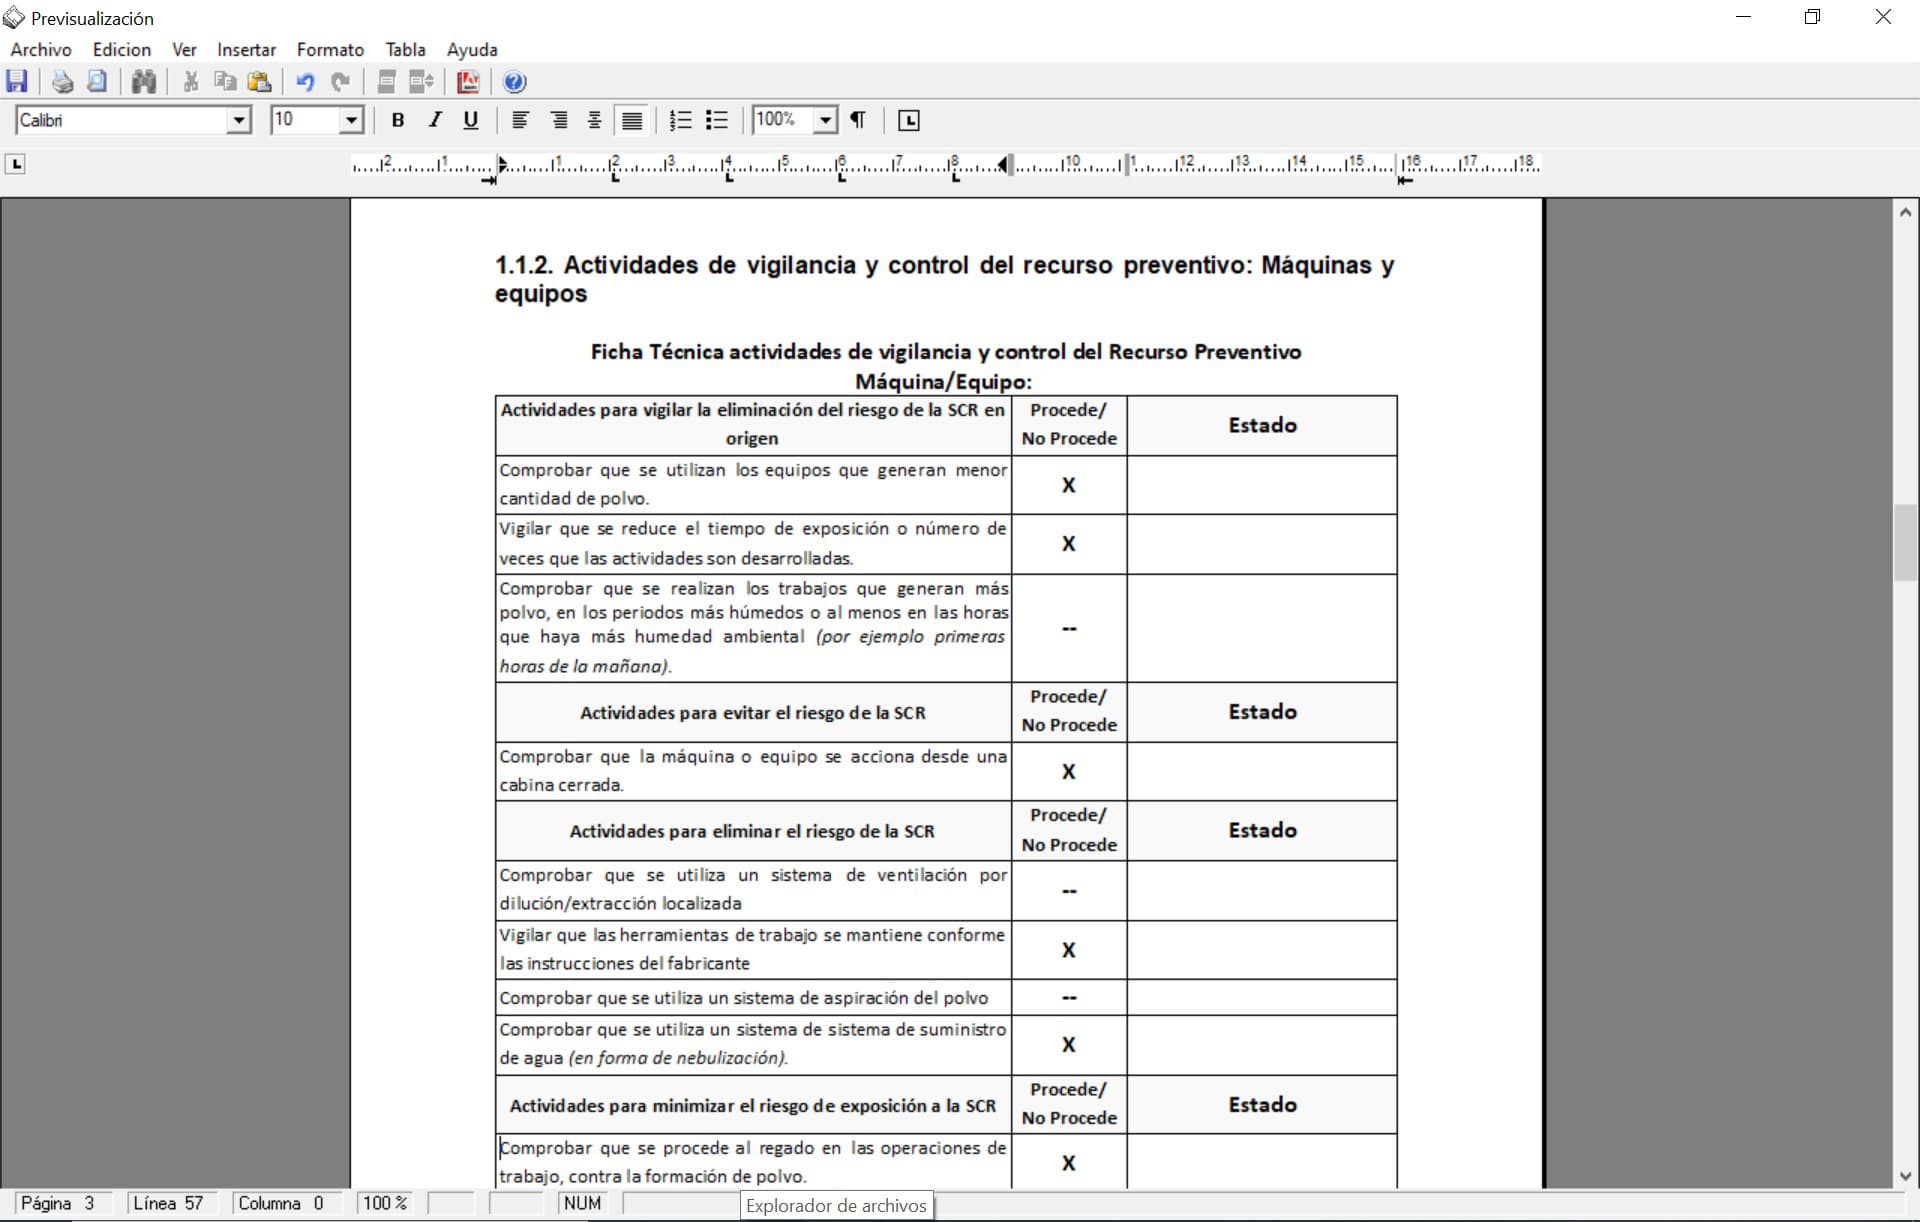This screenshot has height=1222, width=1920.
Task: Center the text alignment
Action: pyautogui.click(x=594, y=120)
